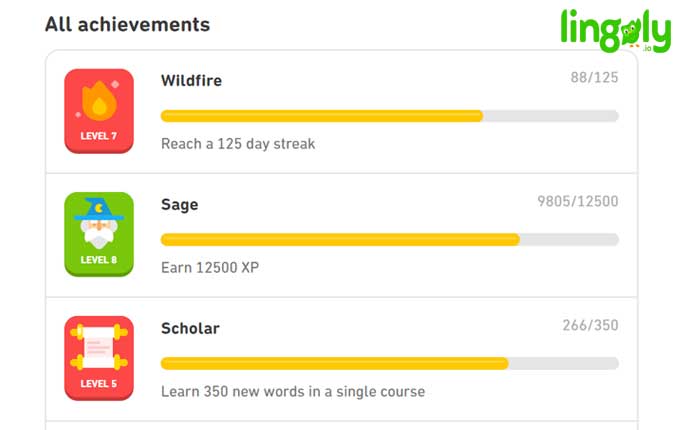Click the Scholar scroll badge icon
Image resolution: width=700 pixels, height=430 pixels.
(x=99, y=358)
